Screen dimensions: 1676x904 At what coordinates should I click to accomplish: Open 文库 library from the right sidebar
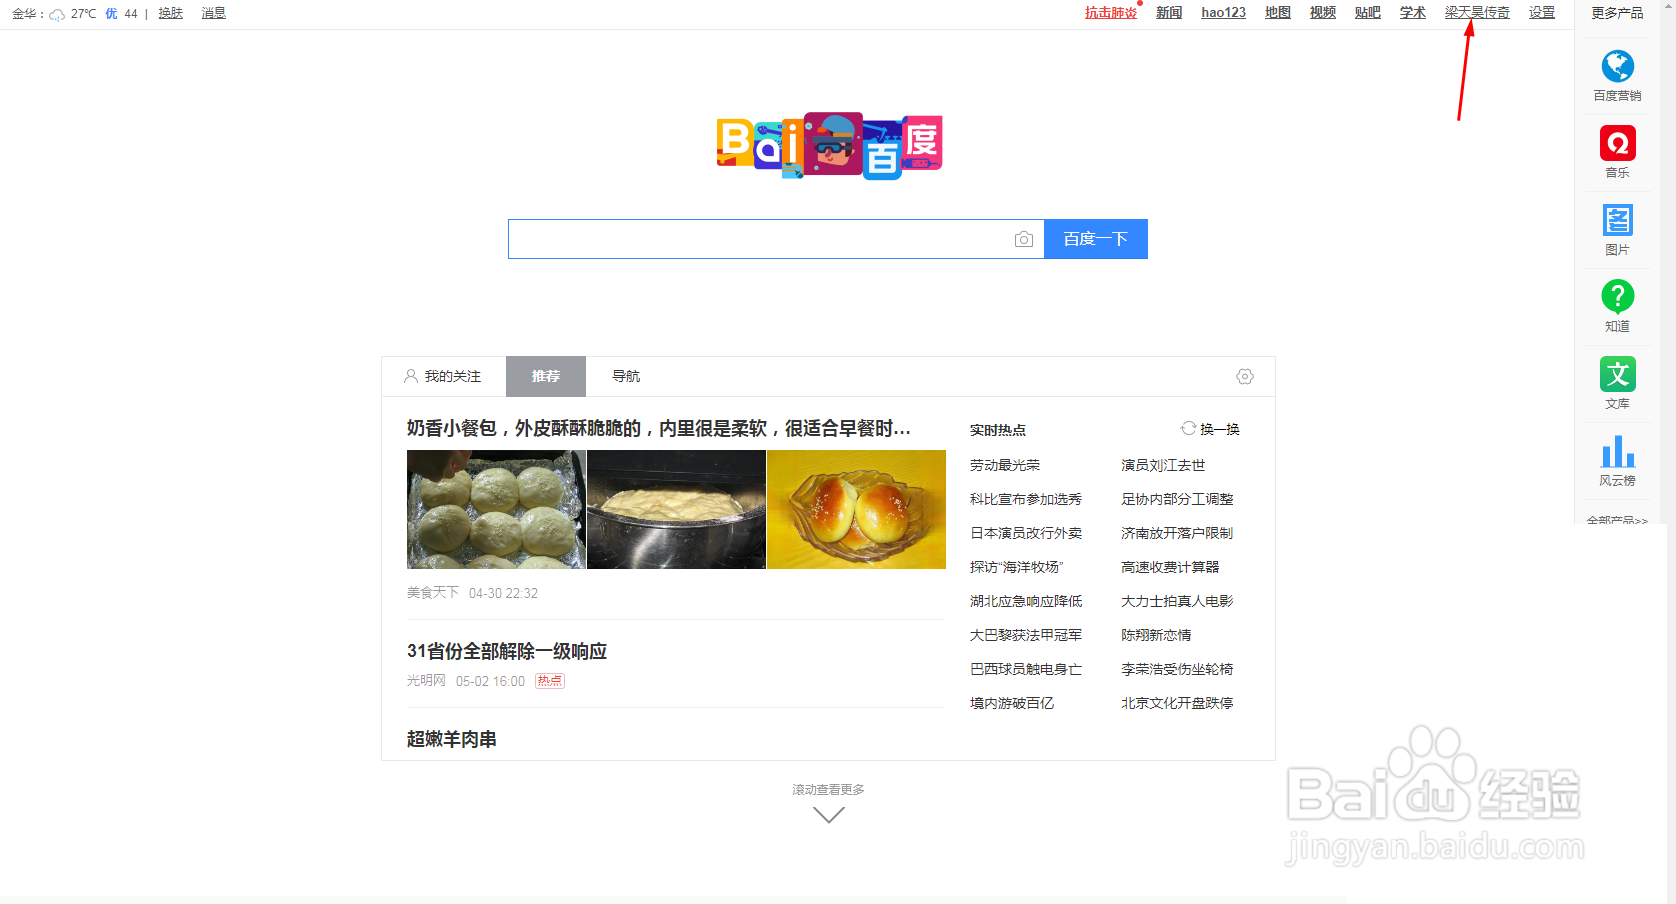point(1617,383)
